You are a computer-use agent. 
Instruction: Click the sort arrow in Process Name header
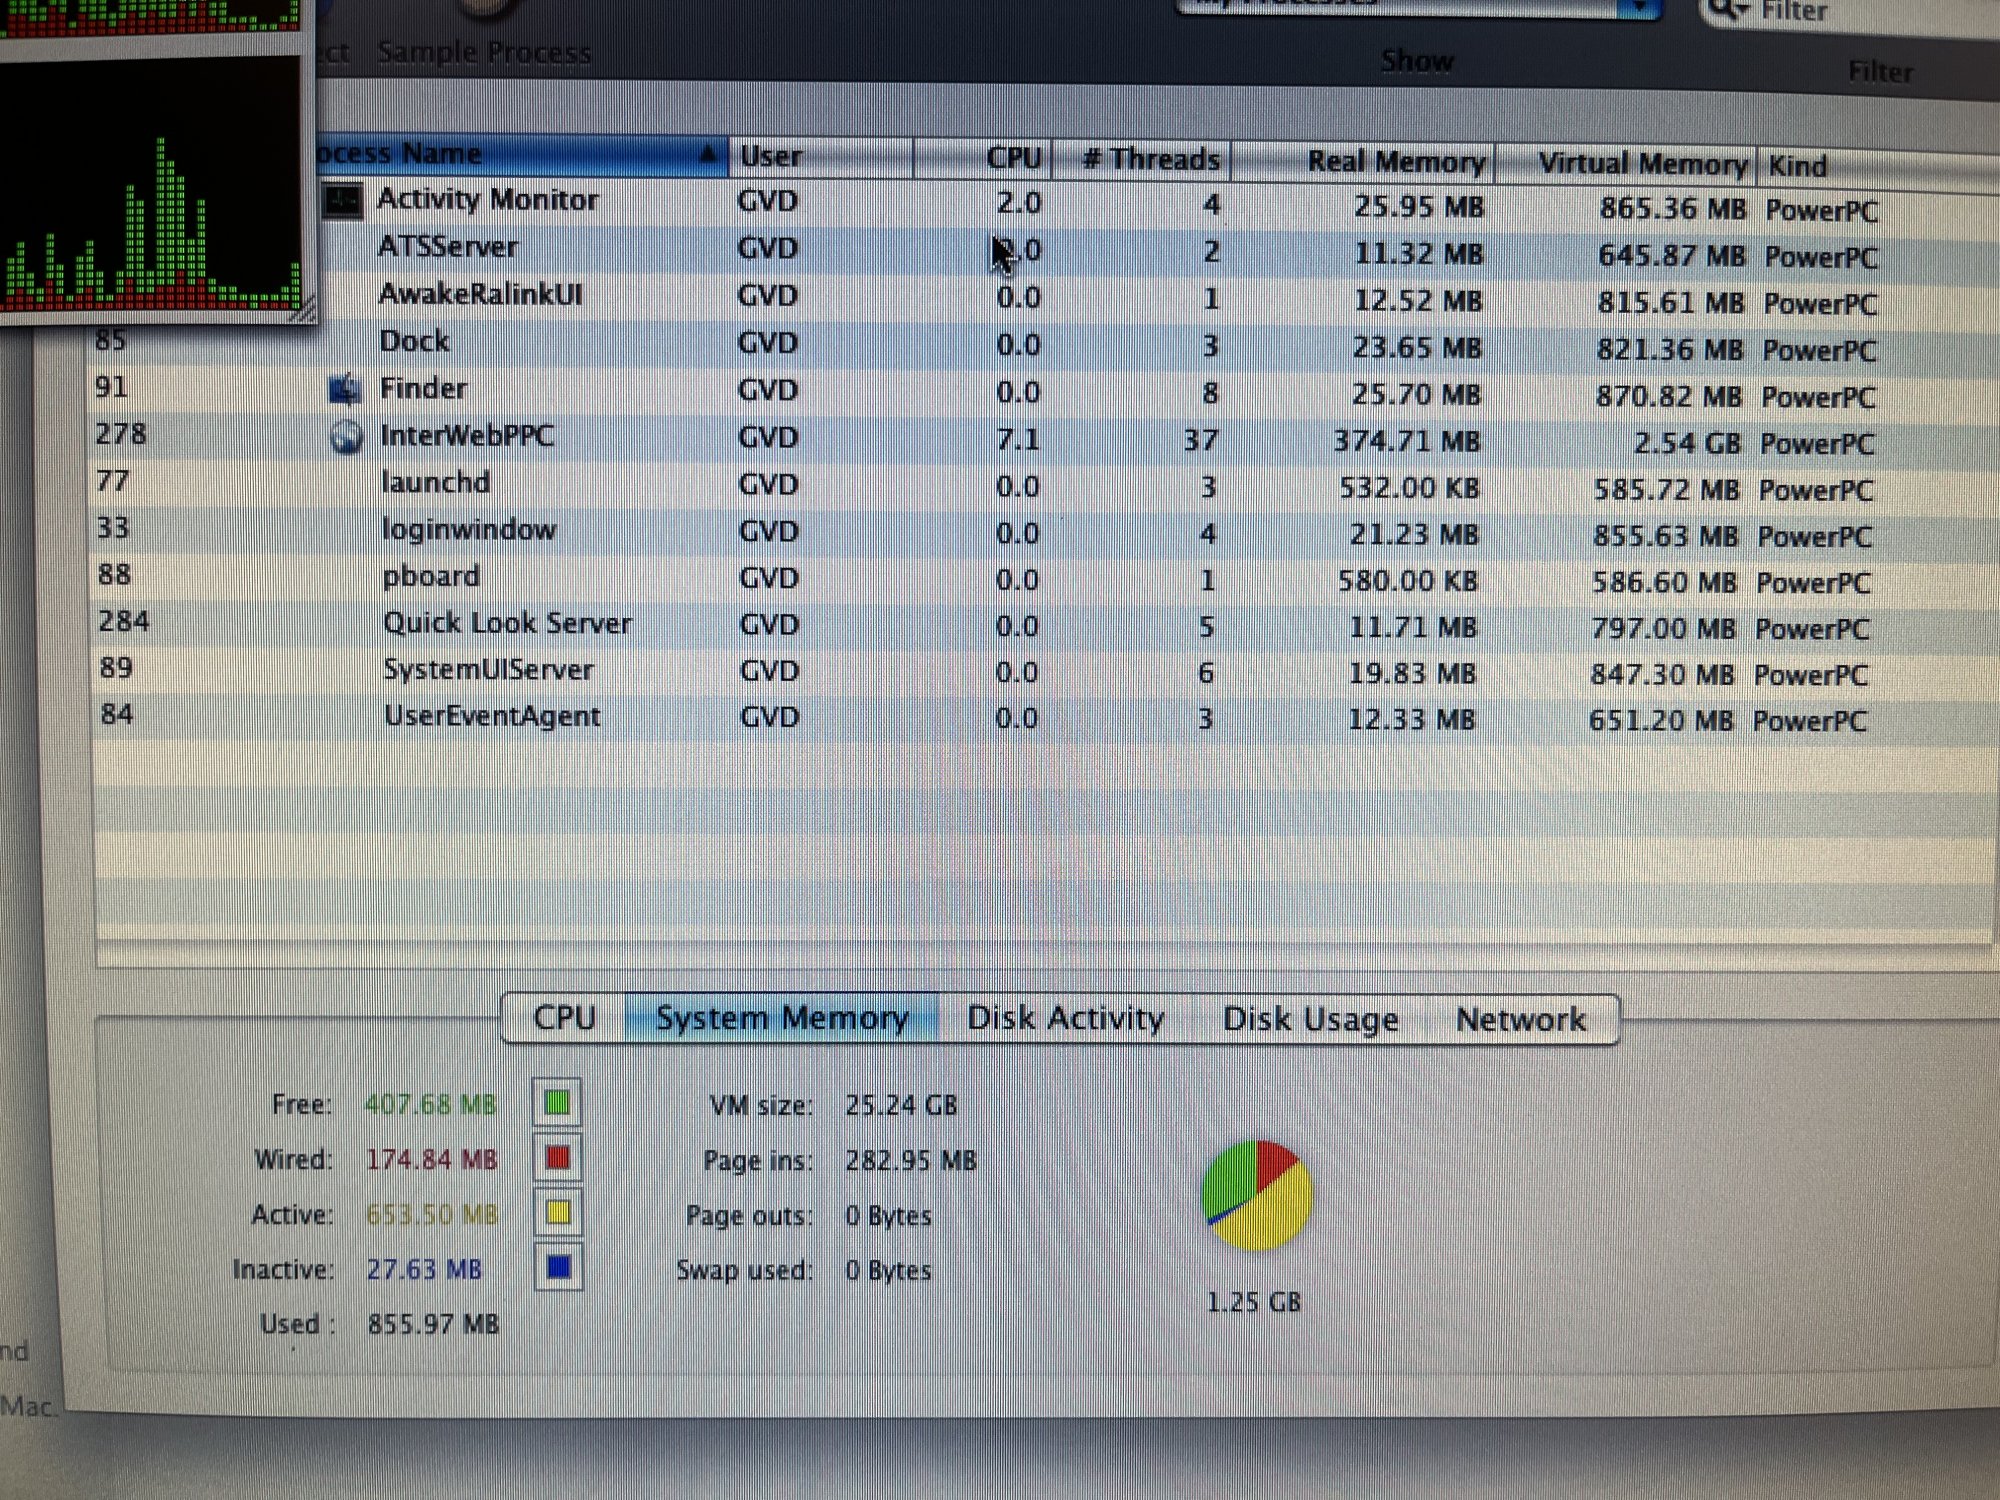tap(707, 154)
